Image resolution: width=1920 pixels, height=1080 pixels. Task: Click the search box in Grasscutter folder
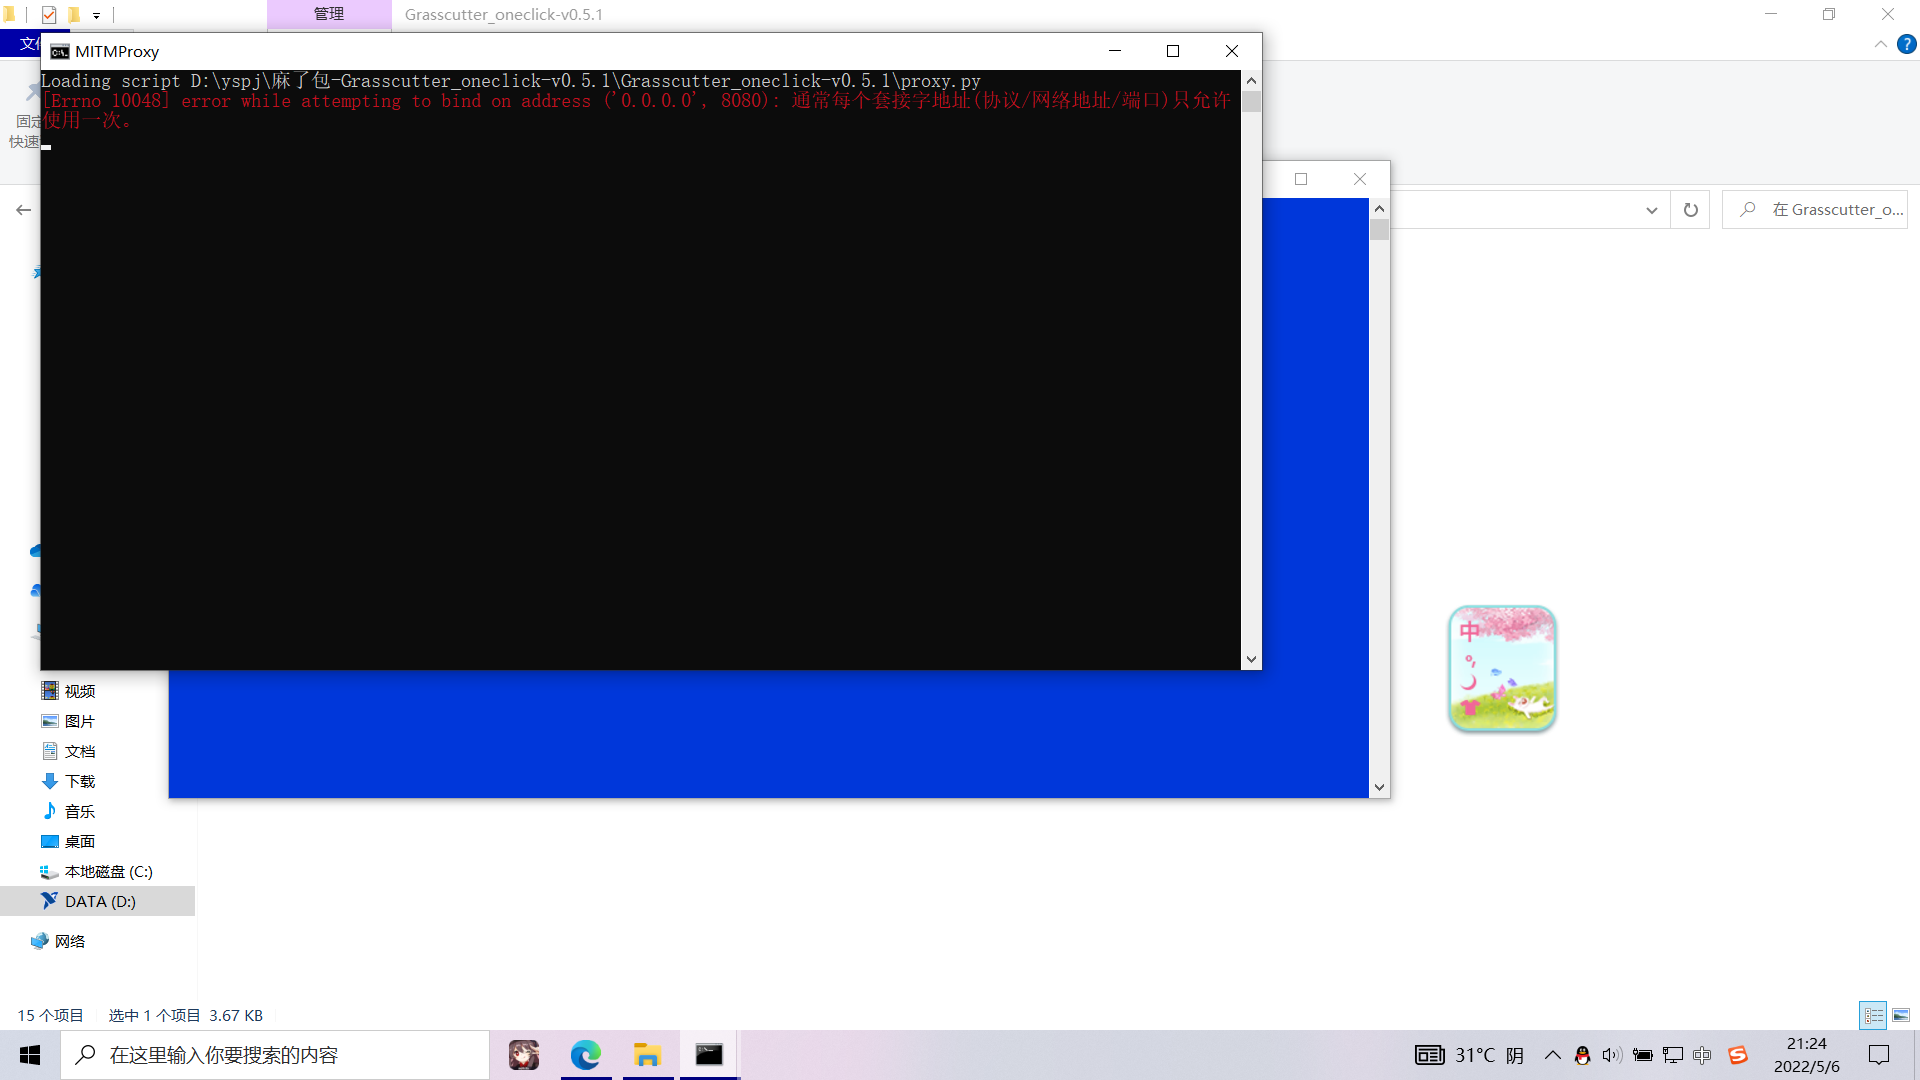tap(1815, 210)
